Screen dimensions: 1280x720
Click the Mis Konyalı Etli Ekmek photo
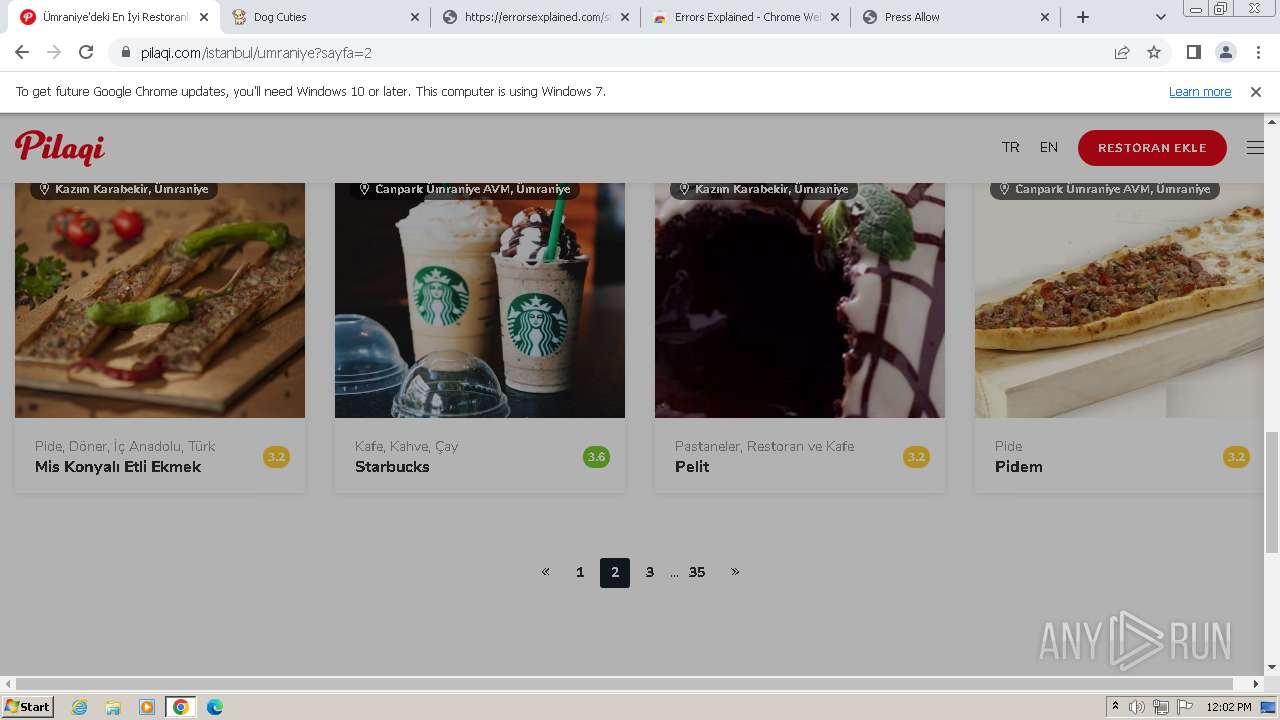pyautogui.click(x=160, y=300)
